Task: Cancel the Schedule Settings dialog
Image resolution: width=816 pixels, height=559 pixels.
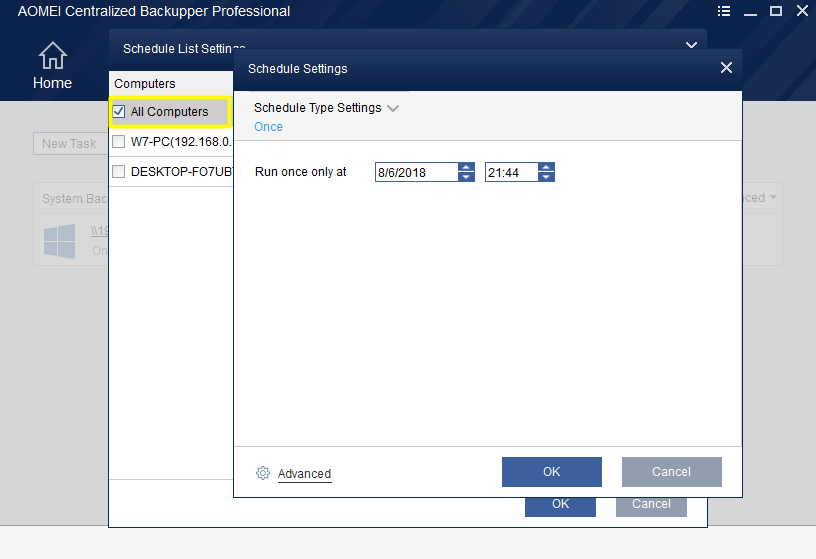Action: tap(671, 472)
